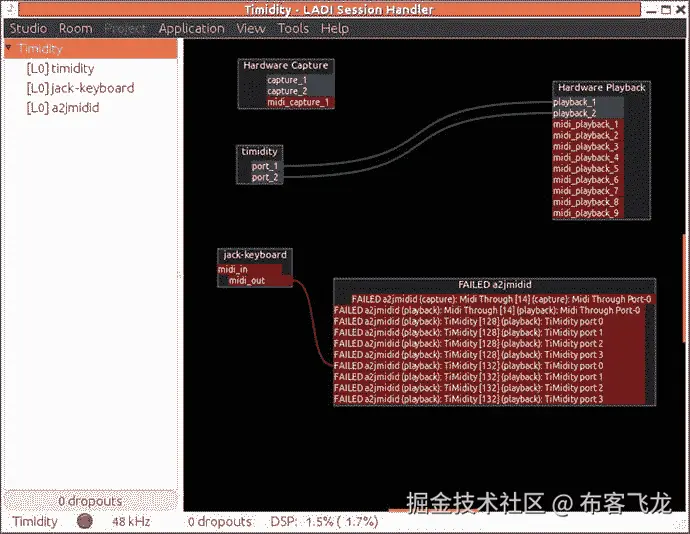Click TiMidity [128] playback port 2 row

(489, 343)
